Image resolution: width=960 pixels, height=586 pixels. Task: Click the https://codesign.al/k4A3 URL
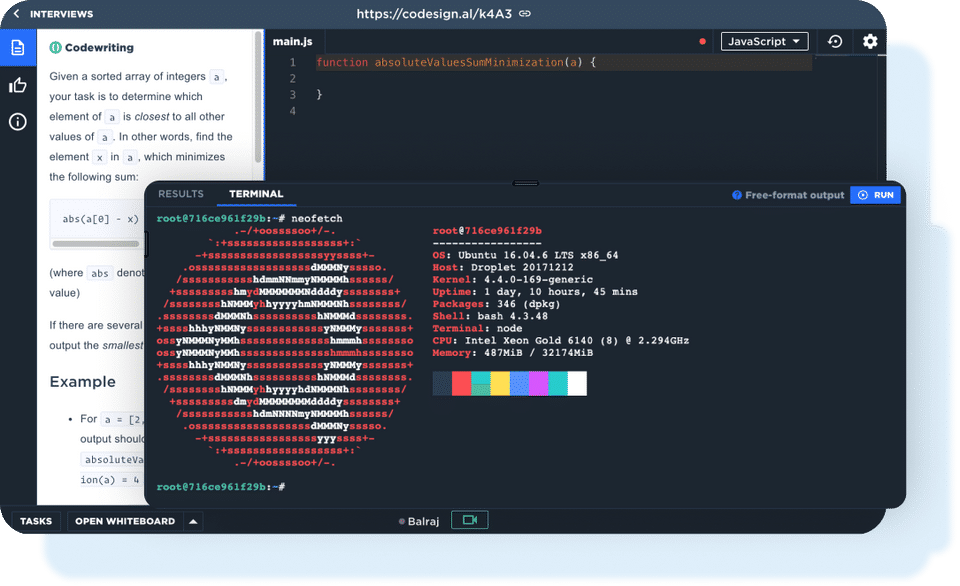(434, 13)
